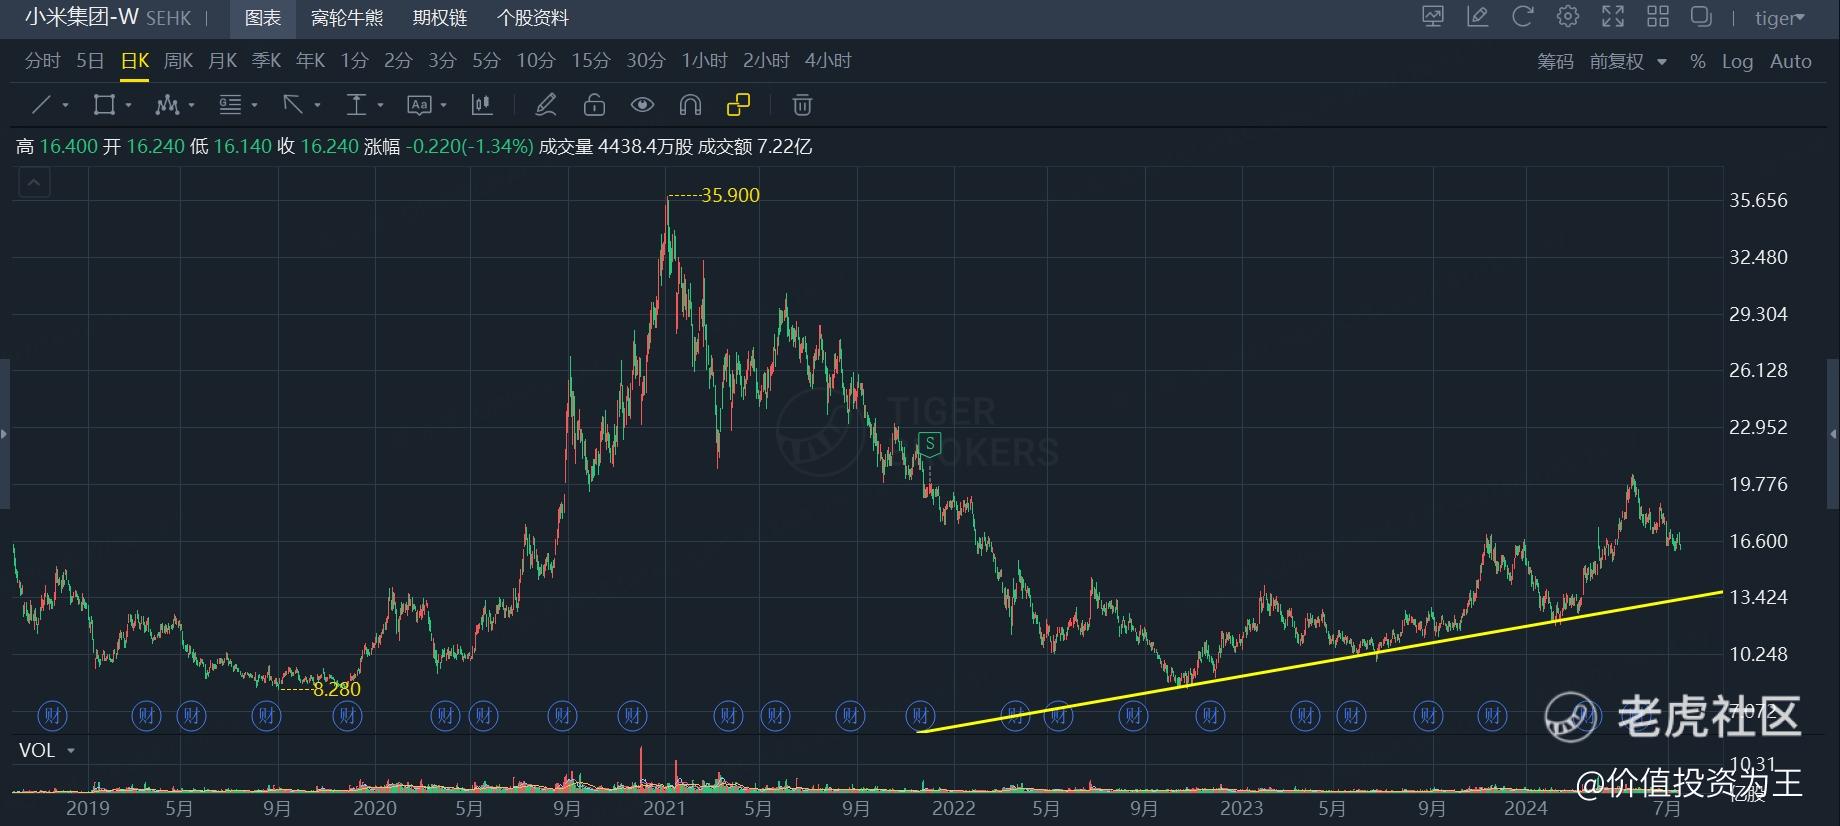
Task: Enter fullscreen chart mode
Action: pyautogui.click(x=1613, y=17)
